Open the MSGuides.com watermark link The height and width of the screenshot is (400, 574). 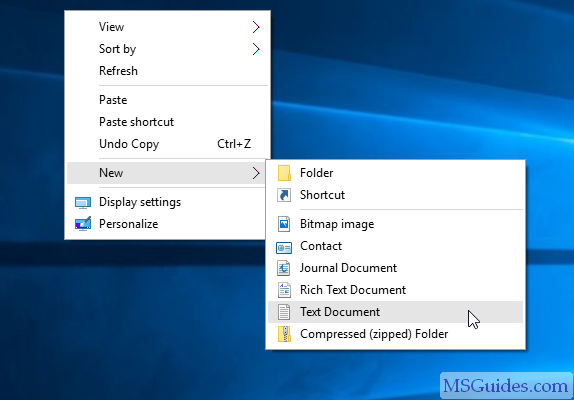[506, 386]
